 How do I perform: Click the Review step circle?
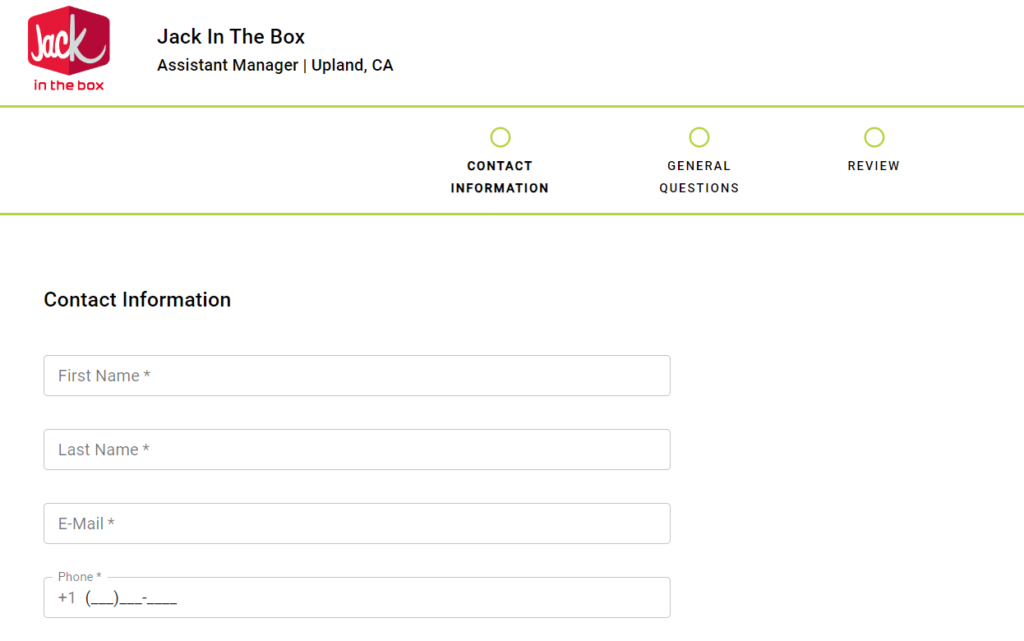(x=874, y=137)
